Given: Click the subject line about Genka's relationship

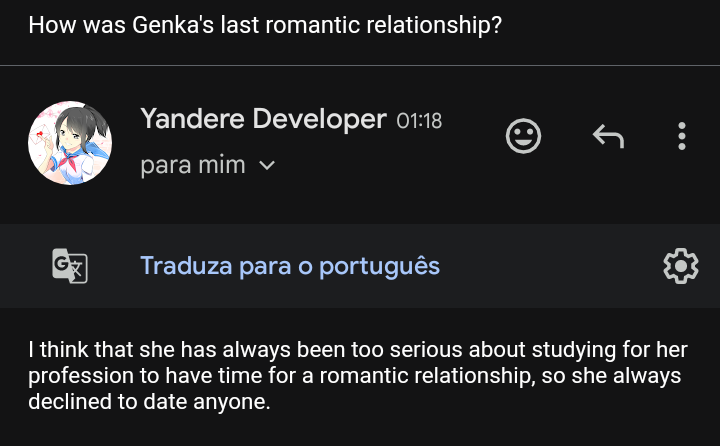Looking at the screenshot, I should pos(265,25).
